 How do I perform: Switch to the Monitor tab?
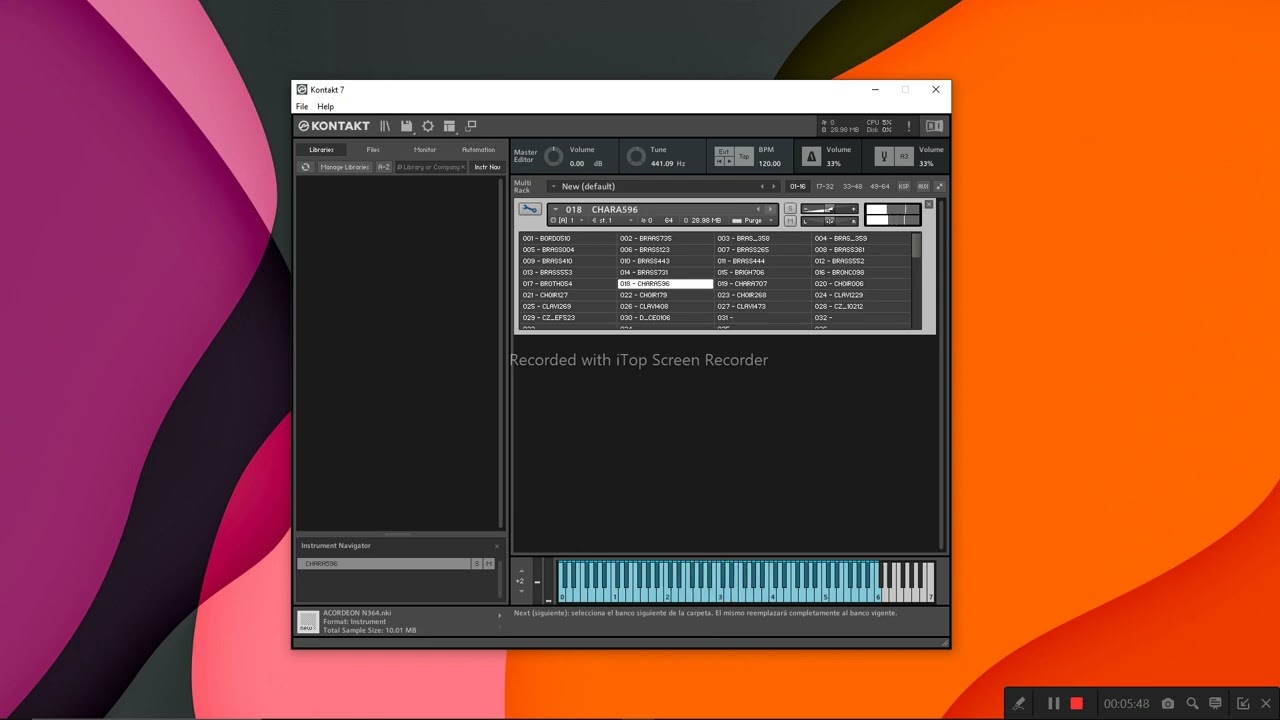(425, 150)
